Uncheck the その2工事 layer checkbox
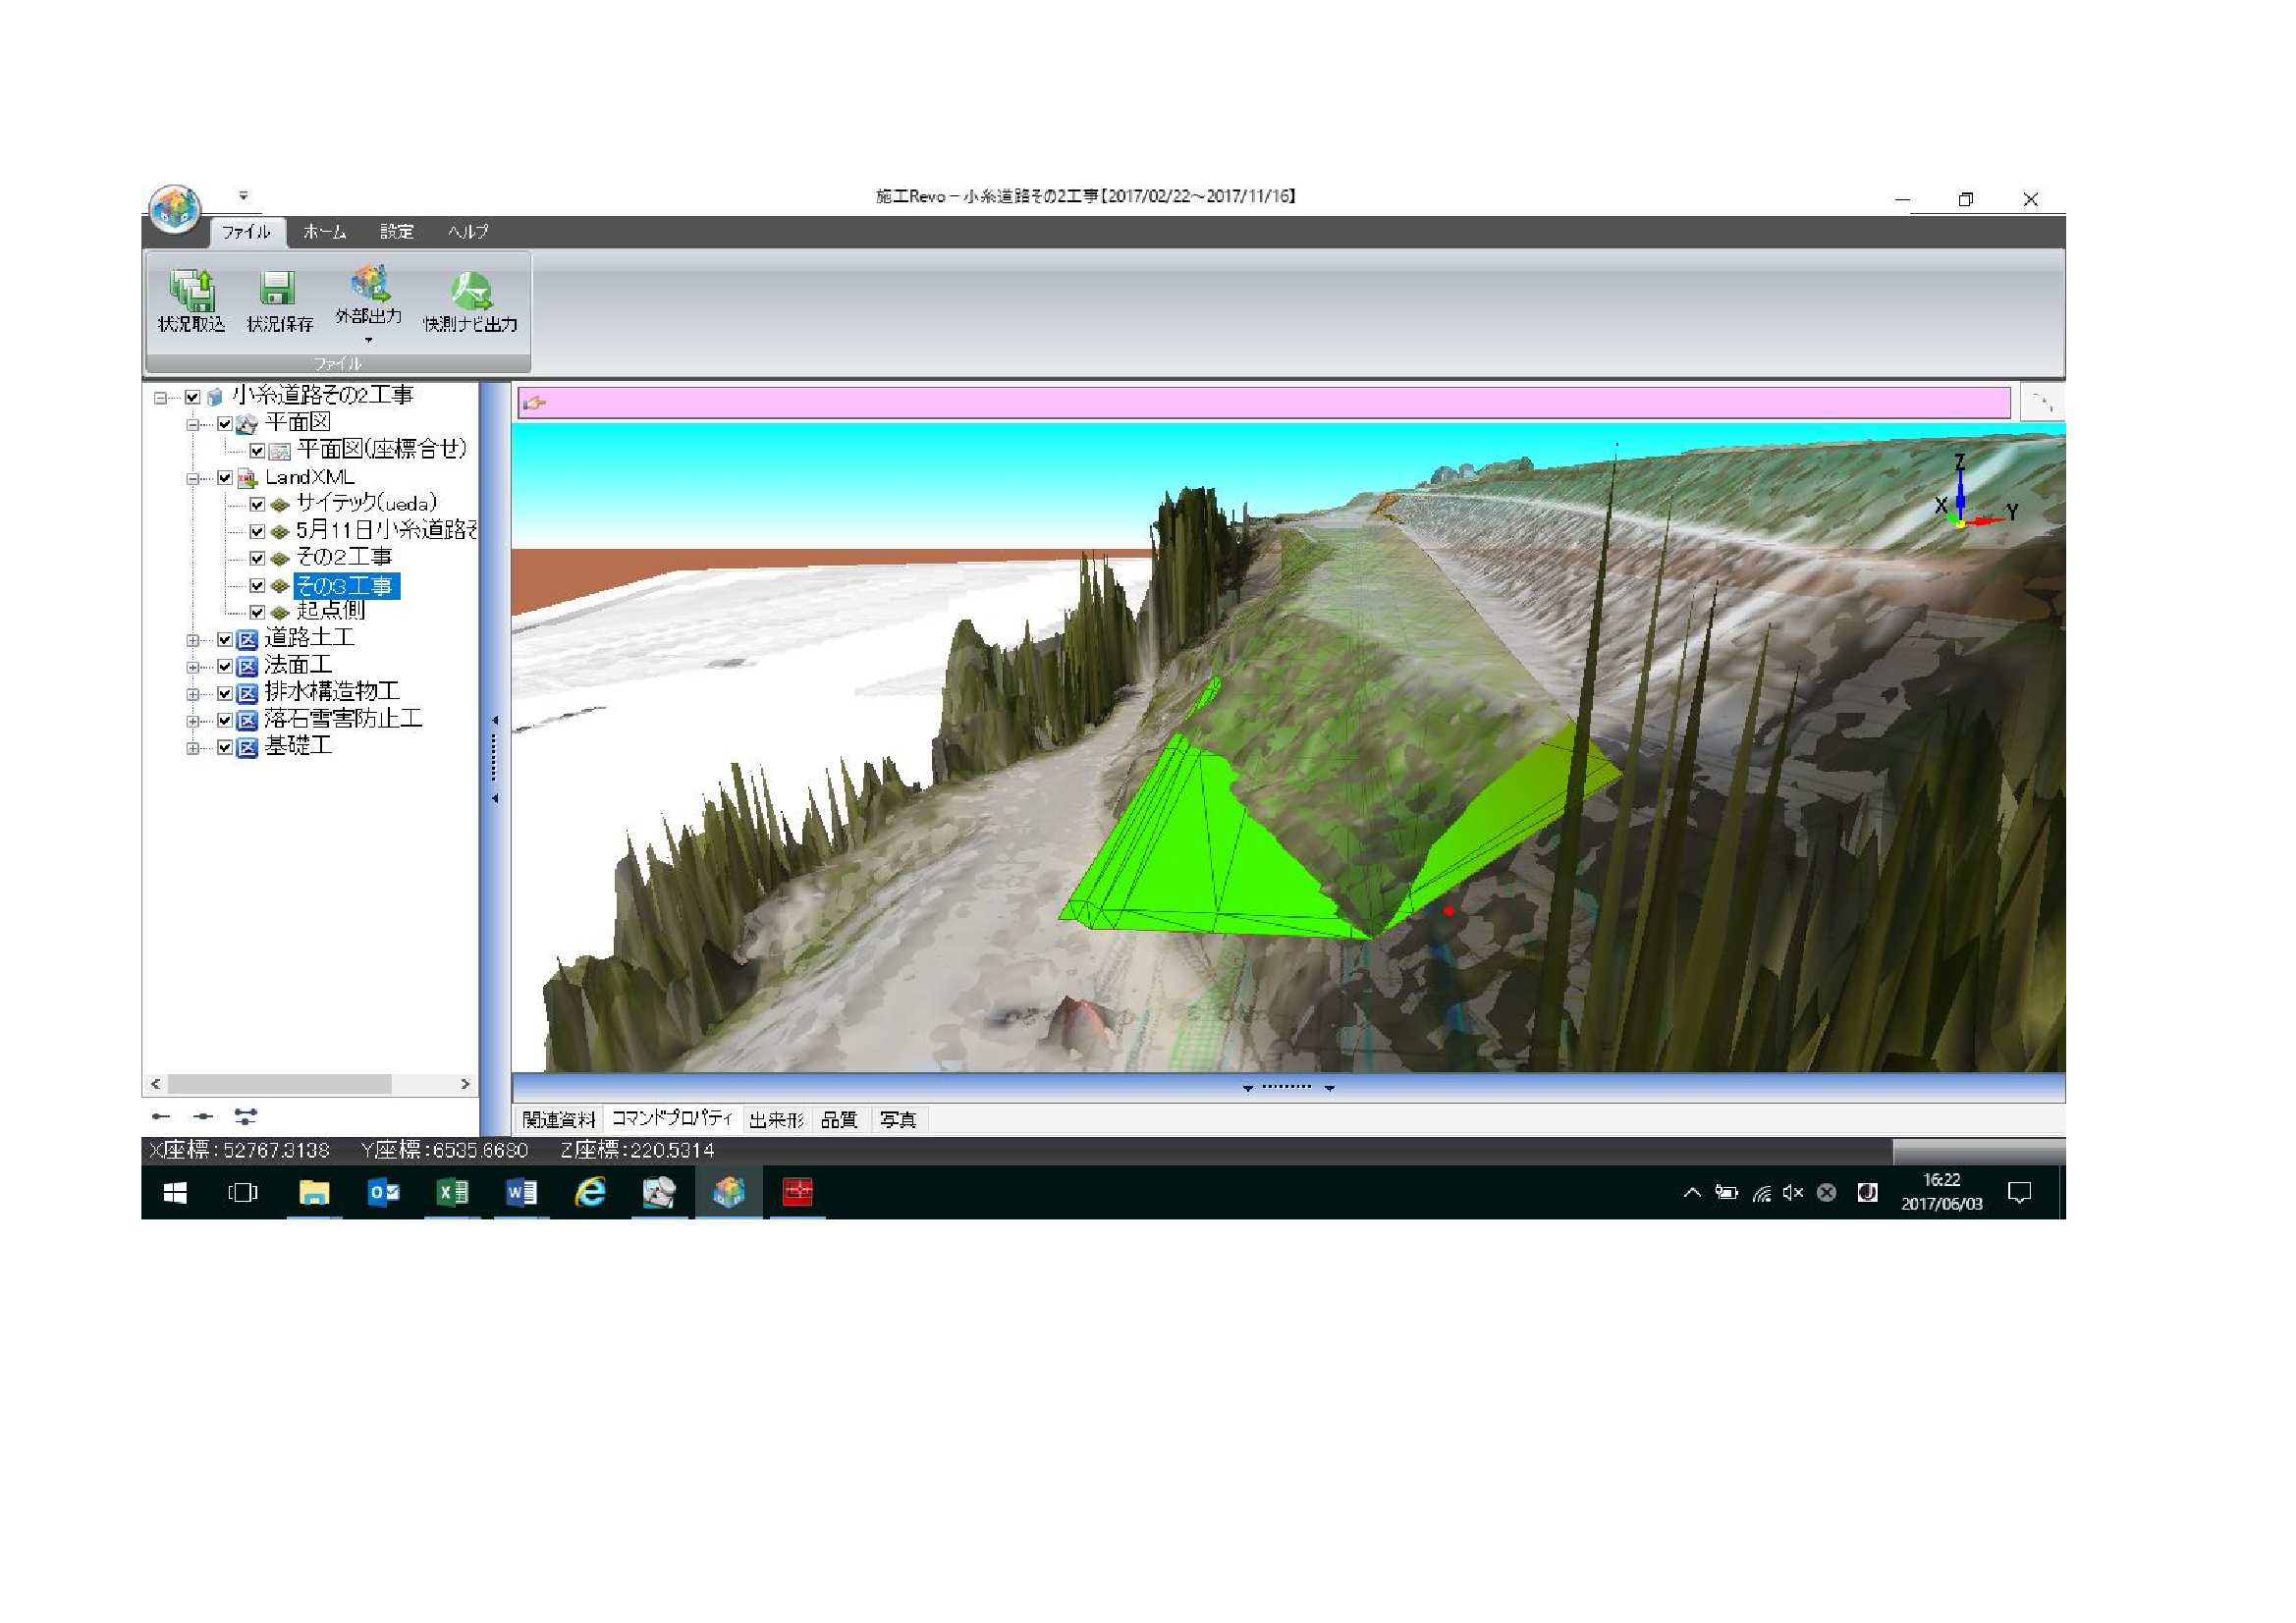 pyautogui.click(x=257, y=558)
